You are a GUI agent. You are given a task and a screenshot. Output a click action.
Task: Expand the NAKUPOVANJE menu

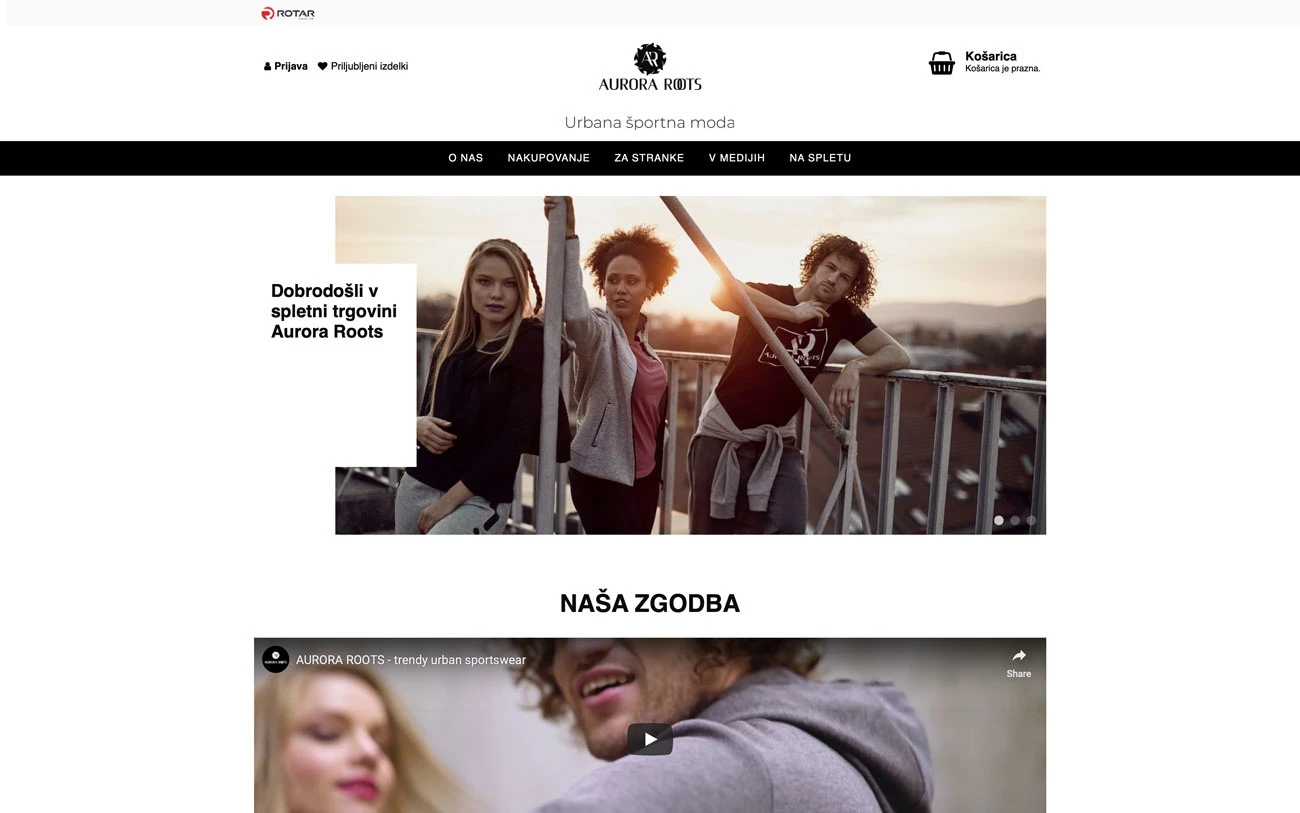click(x=549, y=158)
